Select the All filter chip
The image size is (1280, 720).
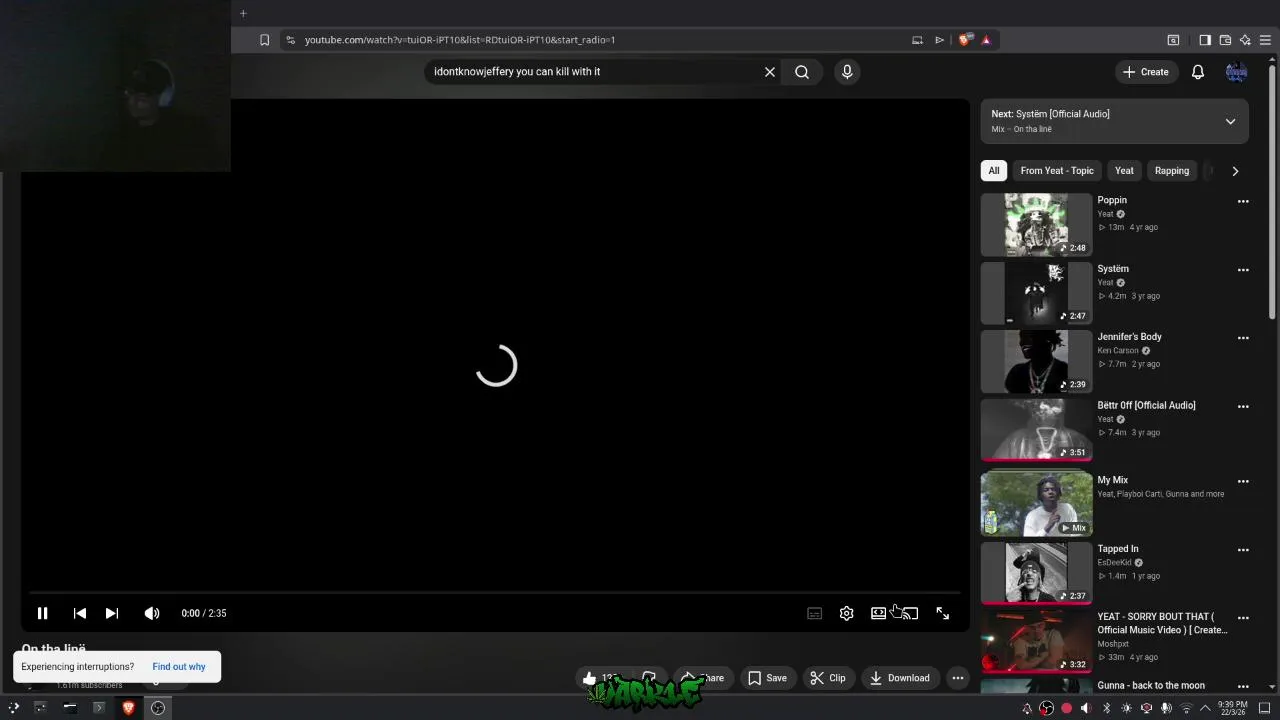click(993, 171)
